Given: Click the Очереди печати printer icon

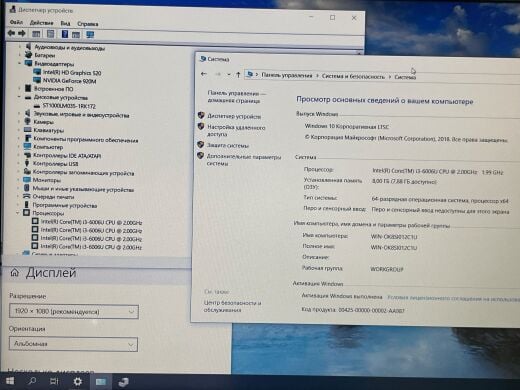Looking at the screenshot, I should [27, 196].
